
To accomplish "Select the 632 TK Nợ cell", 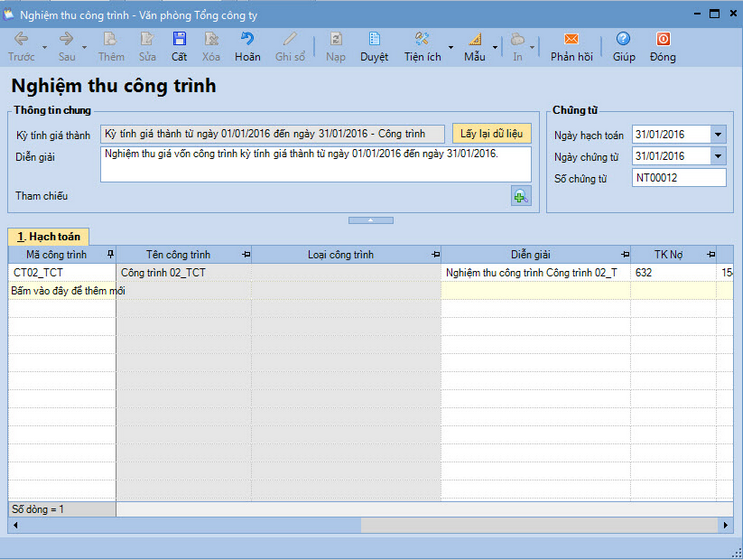I will [x=673, y=272].
